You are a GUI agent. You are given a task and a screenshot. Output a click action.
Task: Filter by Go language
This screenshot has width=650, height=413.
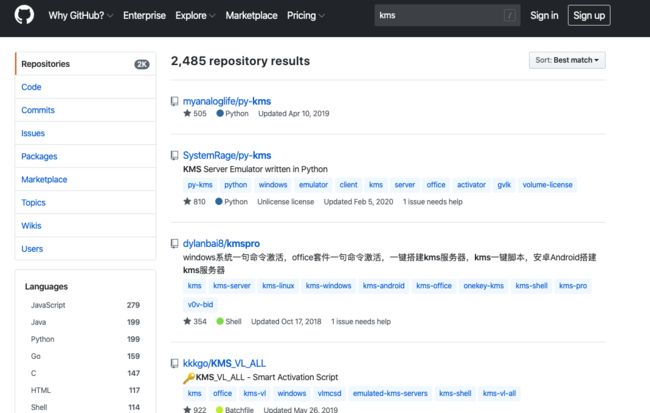(85, 356)
